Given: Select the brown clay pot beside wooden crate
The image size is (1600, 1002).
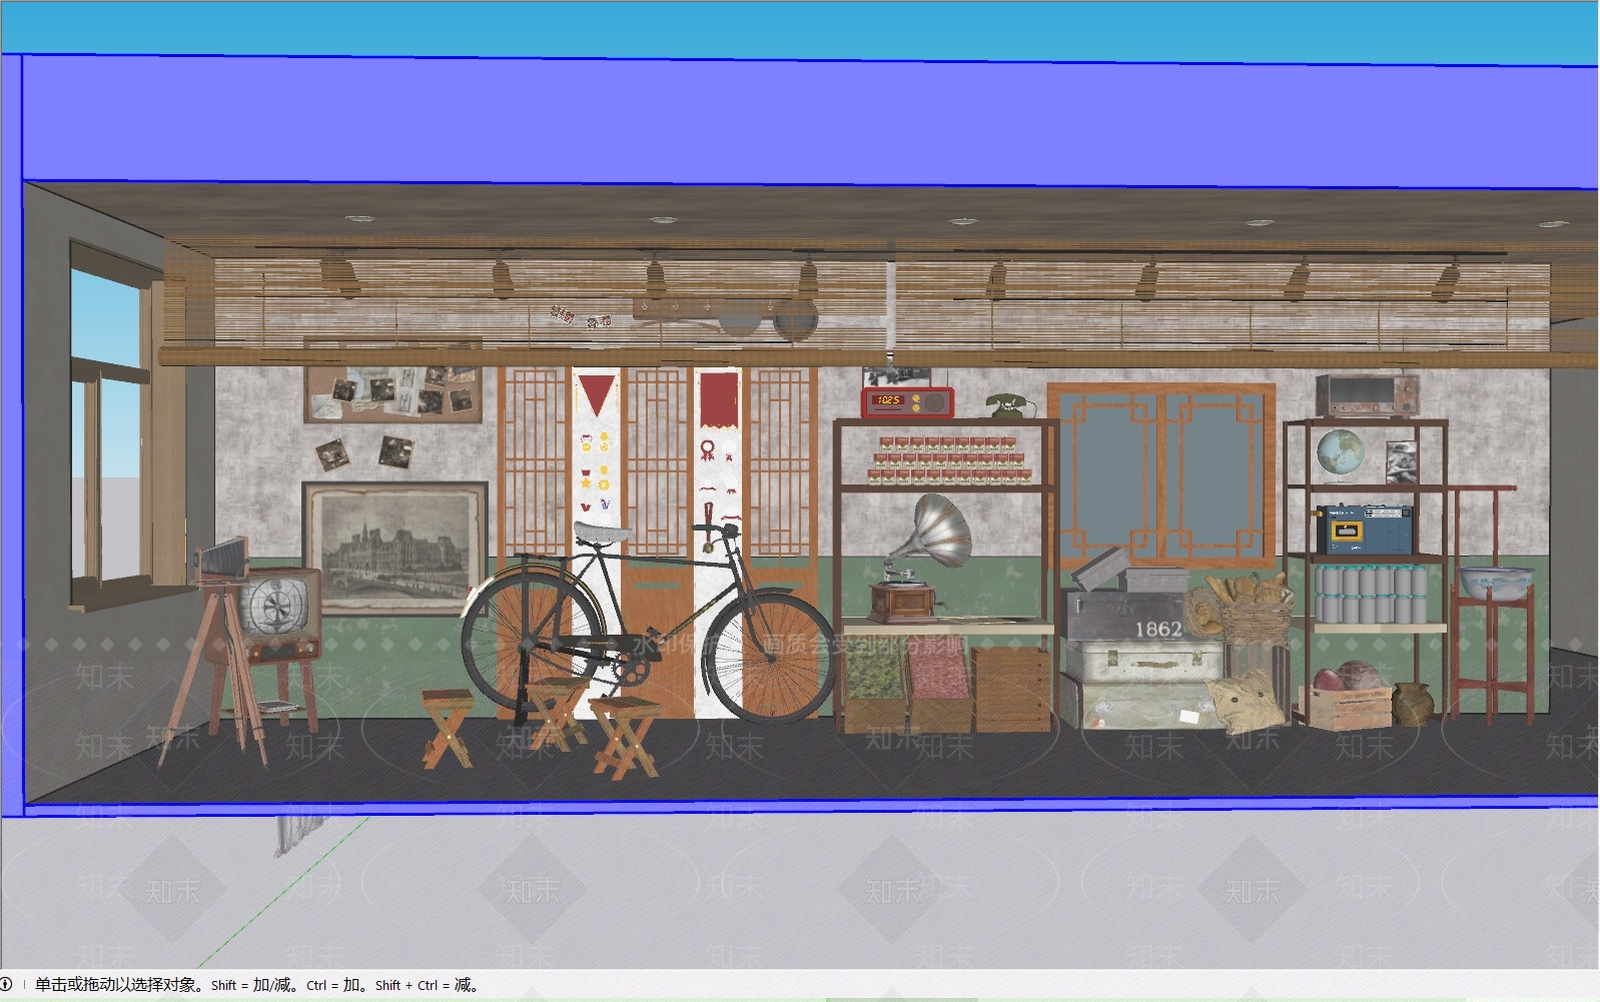Looking at the screenshot, I should coord(1412,703).
